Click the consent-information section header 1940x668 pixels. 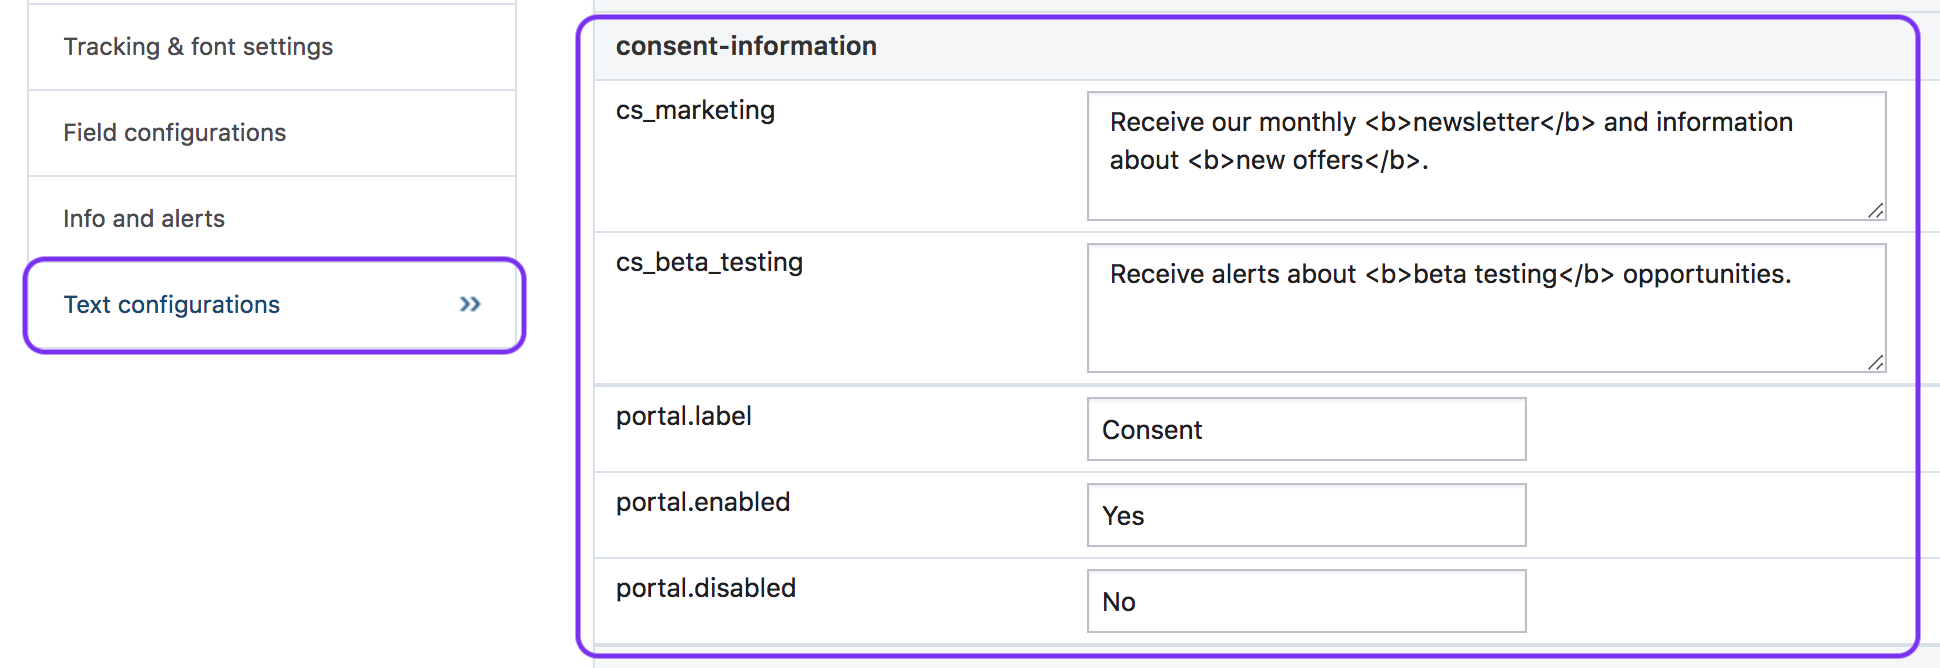tap(746, 46)
